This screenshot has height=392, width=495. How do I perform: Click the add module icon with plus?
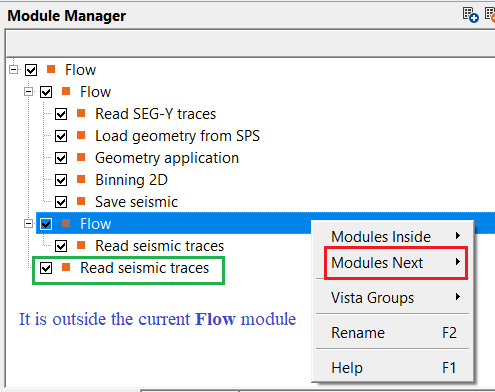(x=471, y=15)
